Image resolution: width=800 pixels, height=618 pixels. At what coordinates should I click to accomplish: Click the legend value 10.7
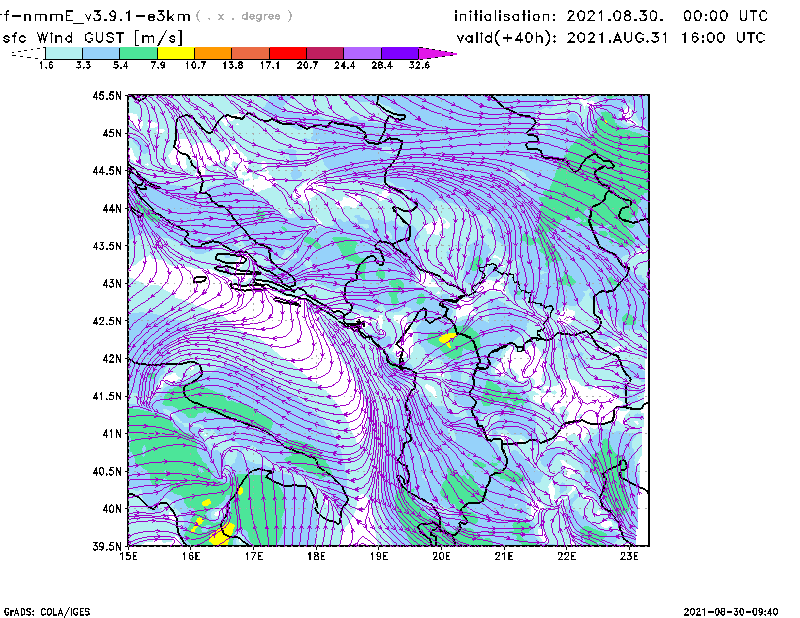(x=195, y=65)
